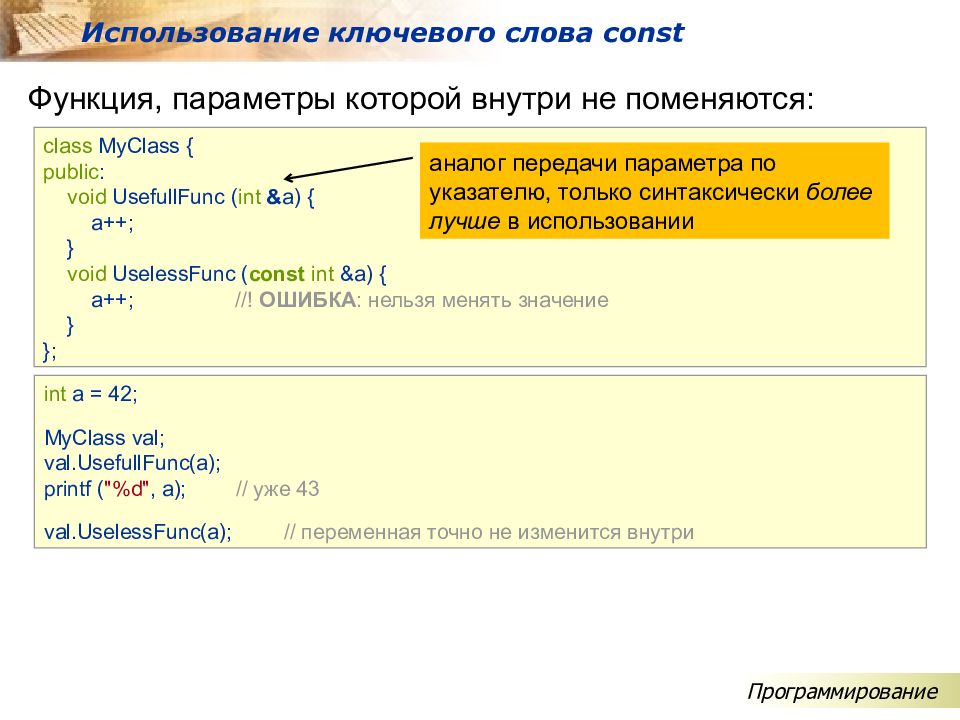Image resolution: width=960 pixels, height=720 pixels.
Task: Click the bold 'ОШИБКА' comment text
Action: (x=307, y=299)
